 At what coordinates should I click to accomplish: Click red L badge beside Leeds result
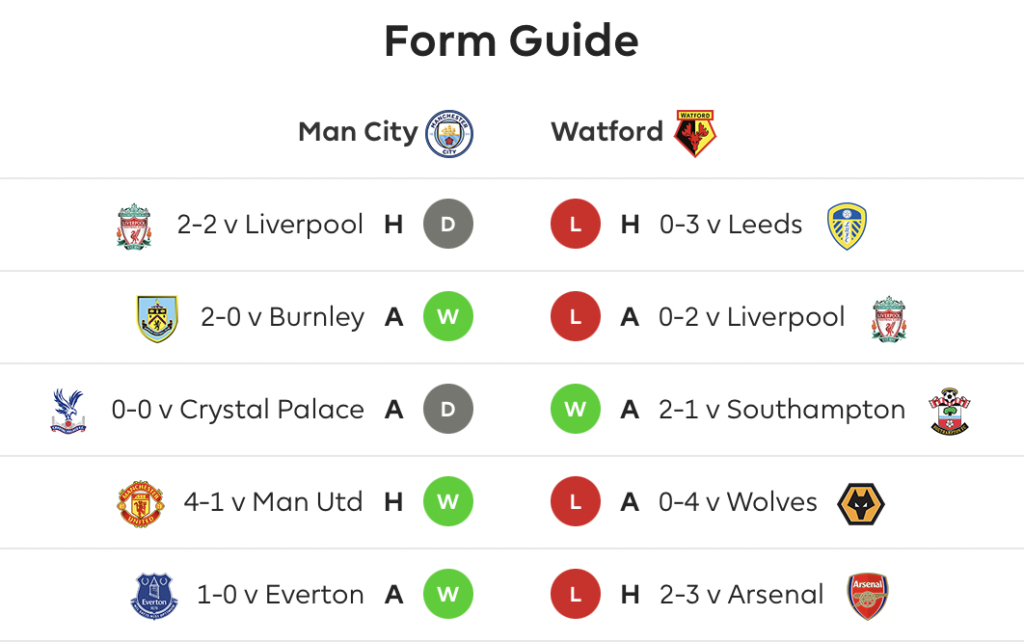click(575, 224)
